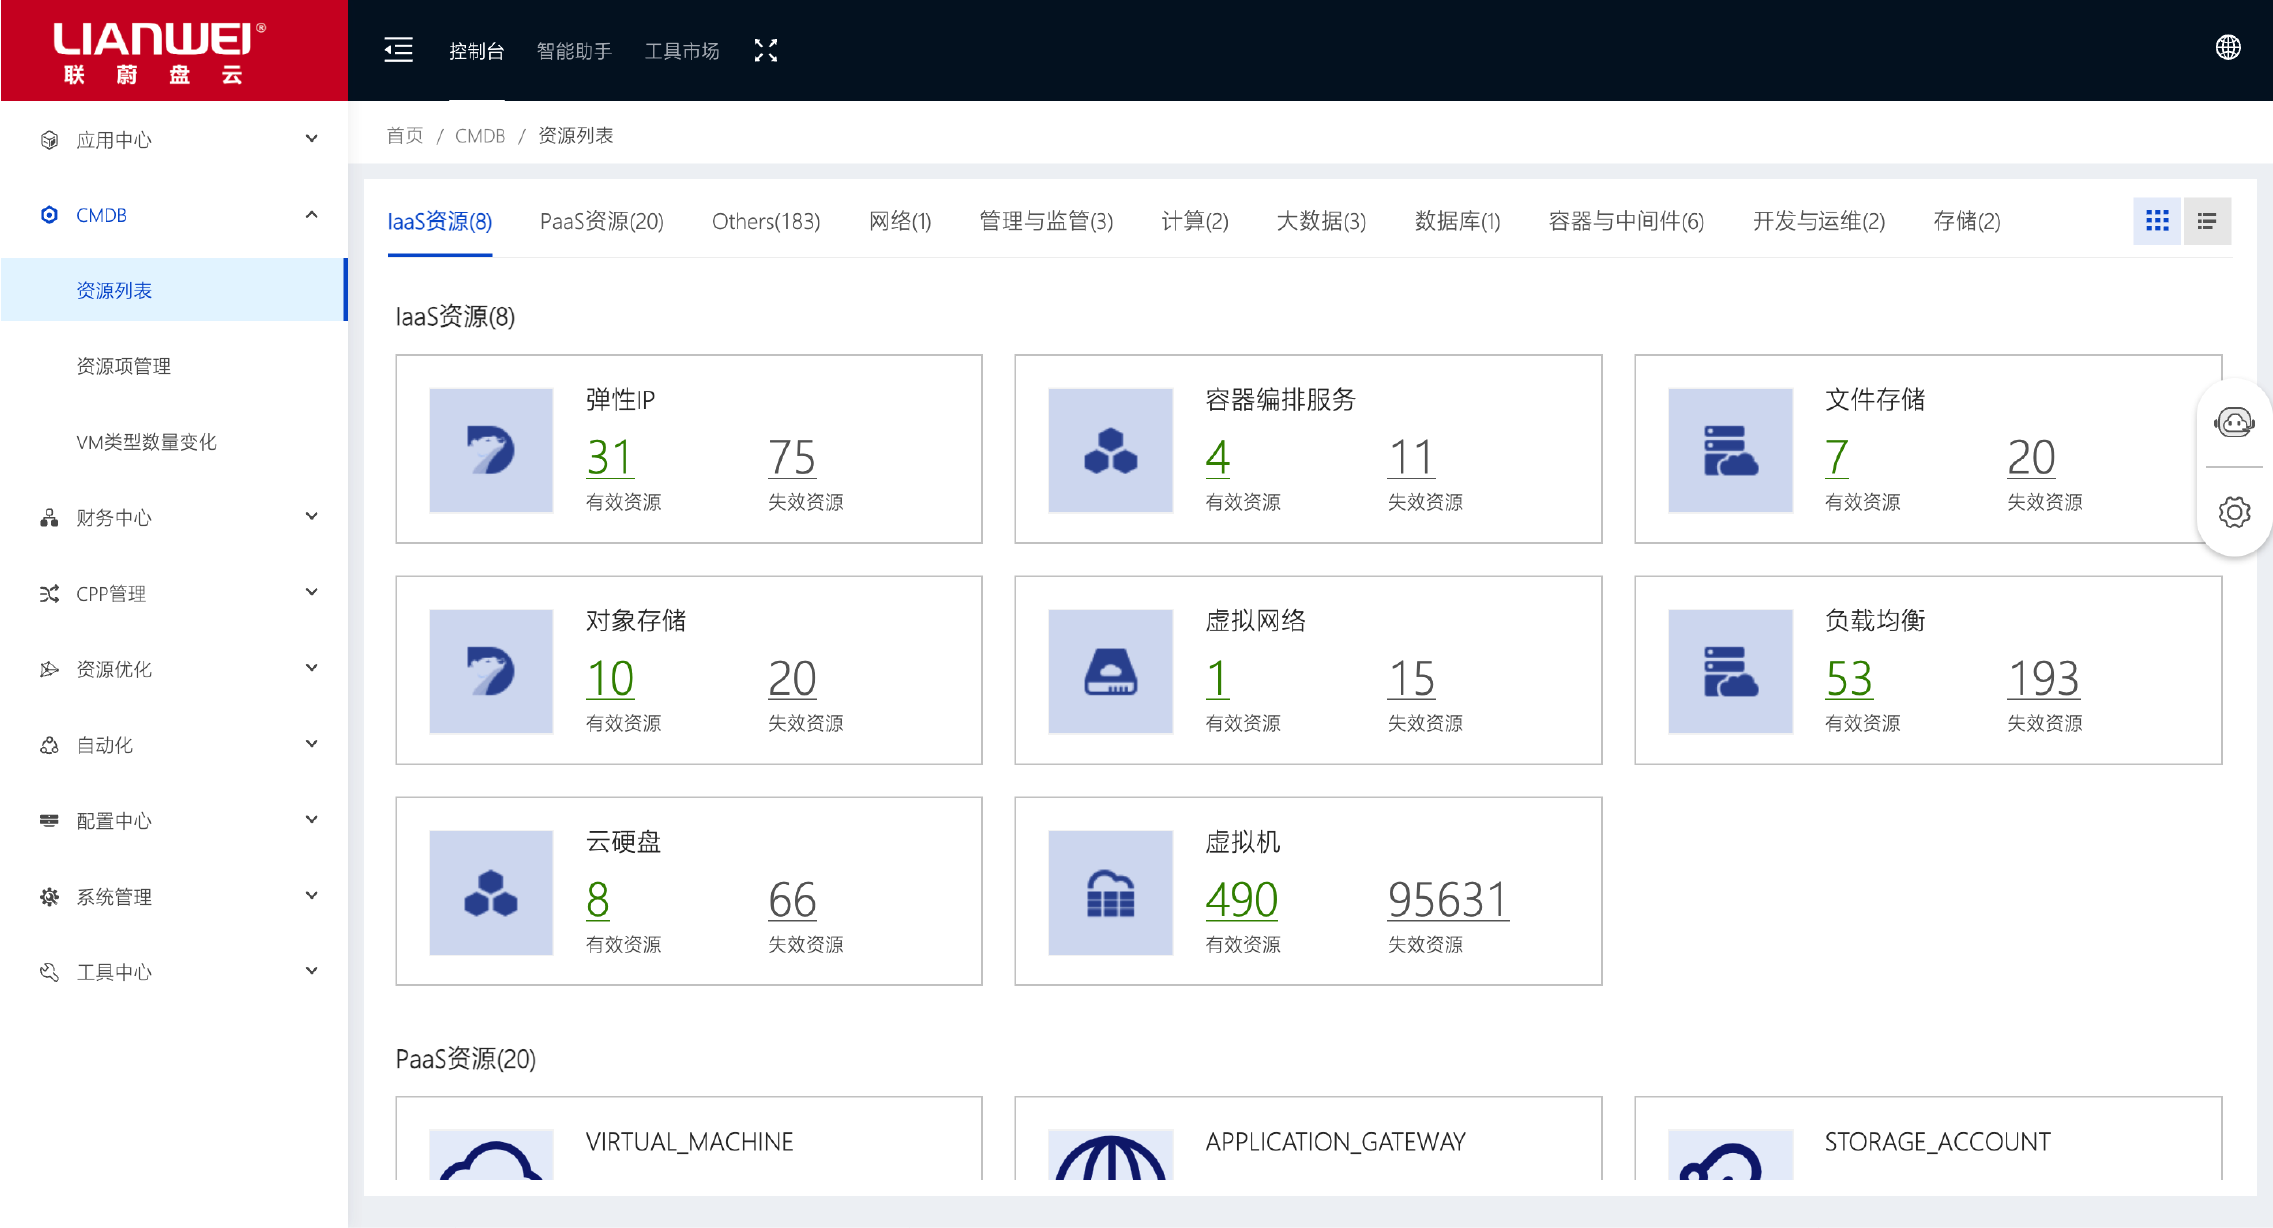
Task: Click the 财务中心 sidebar icon
Action: [x=49, y=517]
